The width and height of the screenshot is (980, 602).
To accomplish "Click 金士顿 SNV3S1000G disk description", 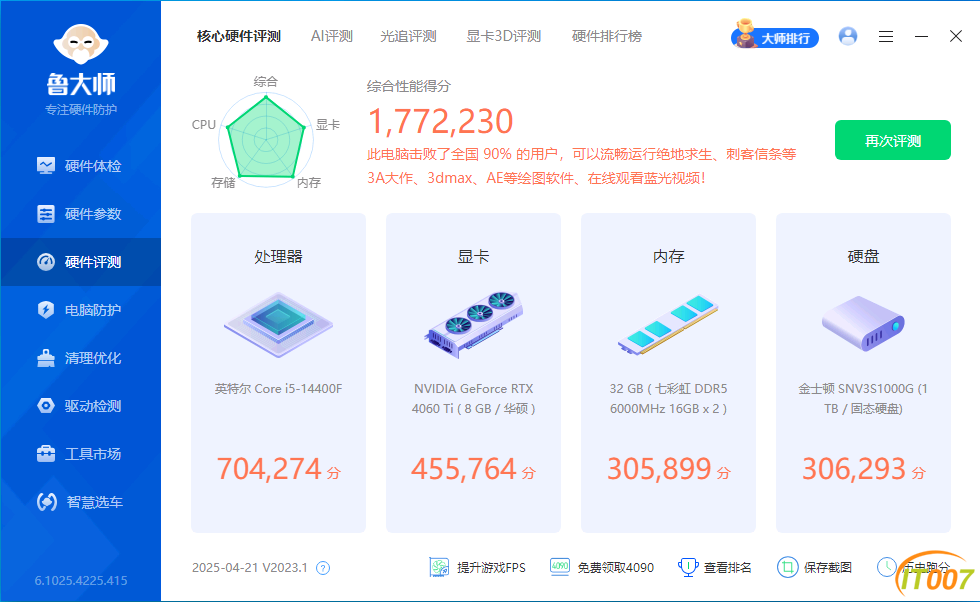I will point(863,399).
